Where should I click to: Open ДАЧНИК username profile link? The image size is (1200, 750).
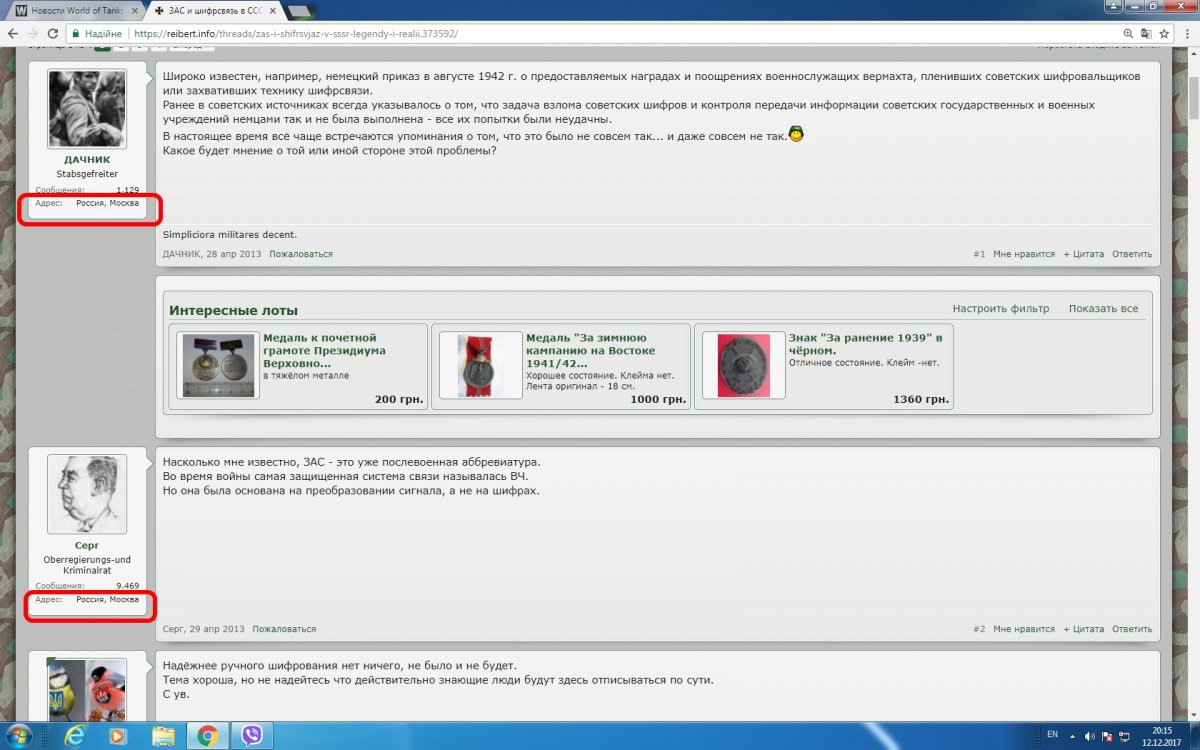pos(87,159)
